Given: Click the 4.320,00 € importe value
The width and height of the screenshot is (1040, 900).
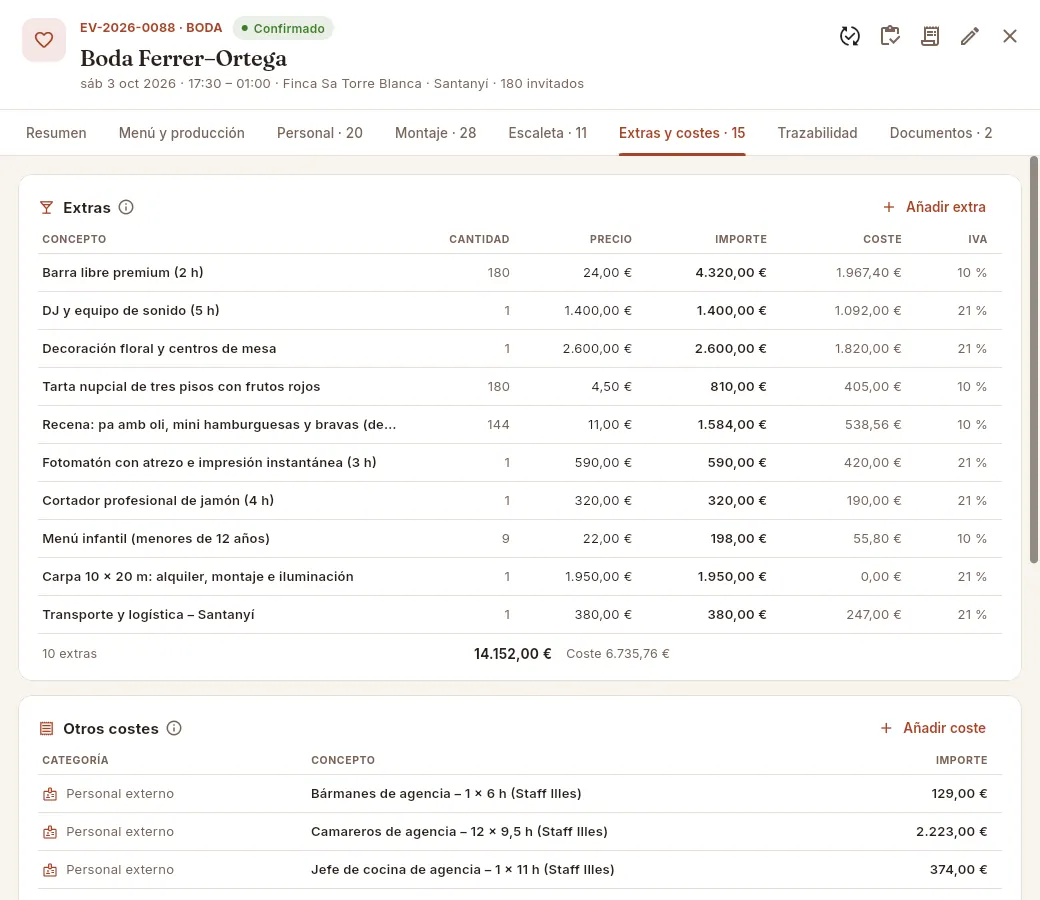Looking at the screenshot, I should tap(731, 273).
